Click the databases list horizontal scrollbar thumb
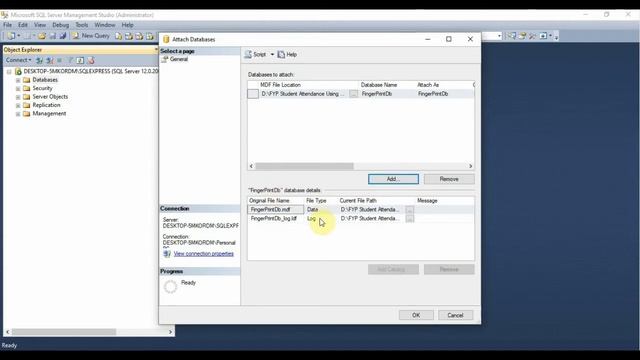Viewport: 640px width, 360px height. tap(304, 166)
